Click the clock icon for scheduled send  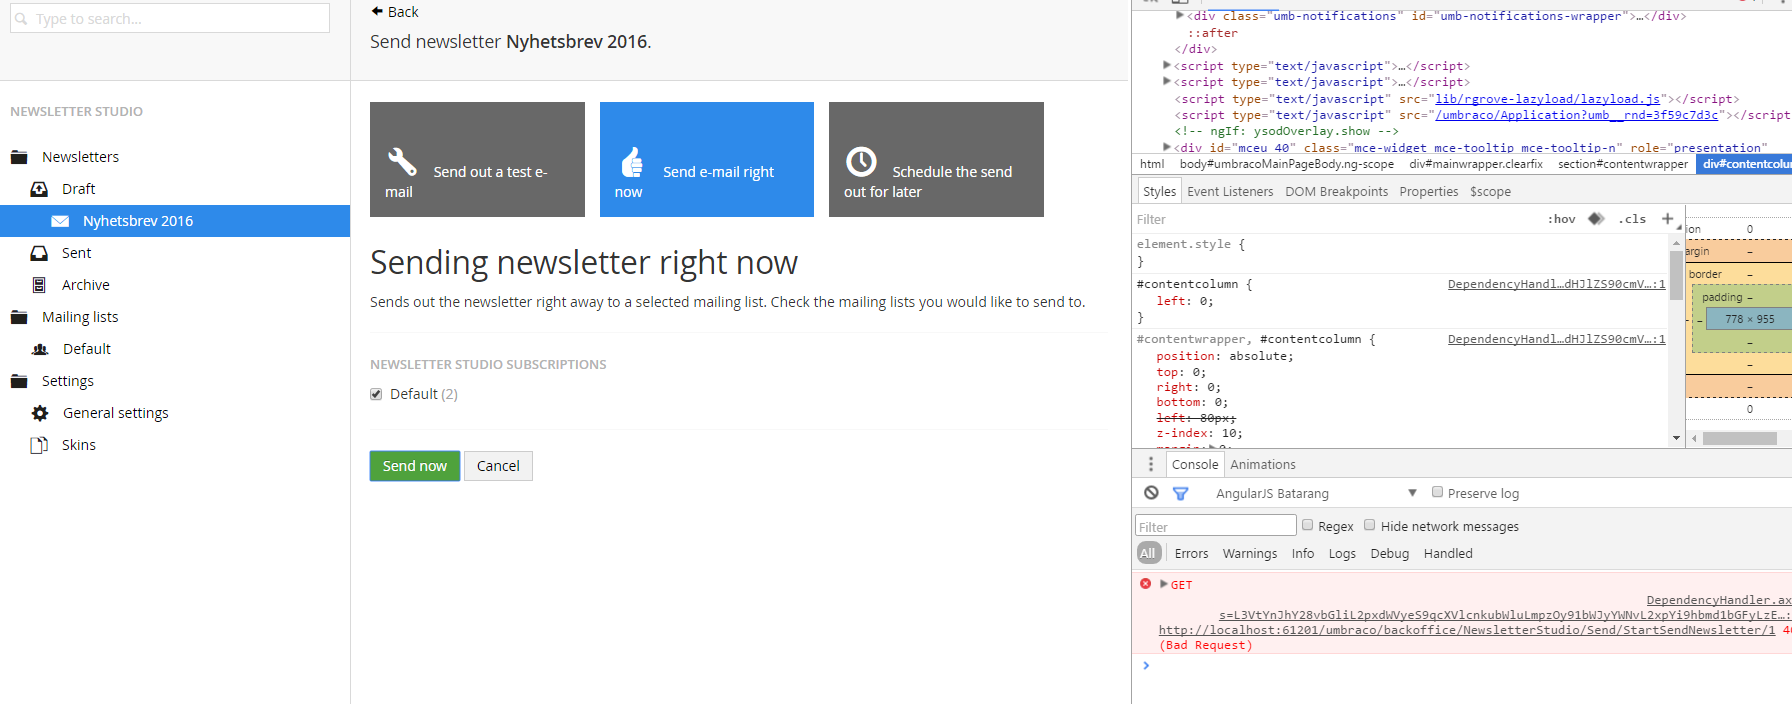861,161
